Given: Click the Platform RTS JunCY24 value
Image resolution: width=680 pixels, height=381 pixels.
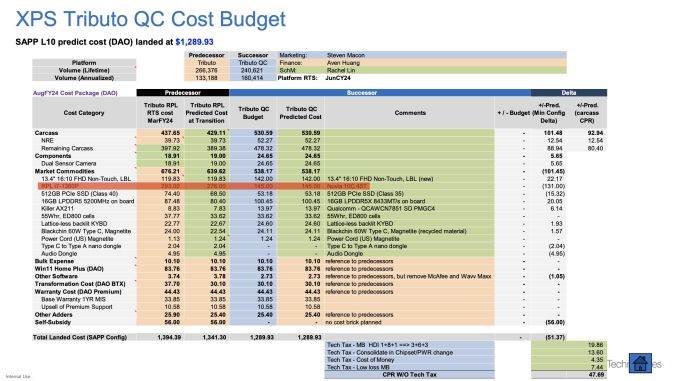Looking at the screenshot, I should (338, 78).
